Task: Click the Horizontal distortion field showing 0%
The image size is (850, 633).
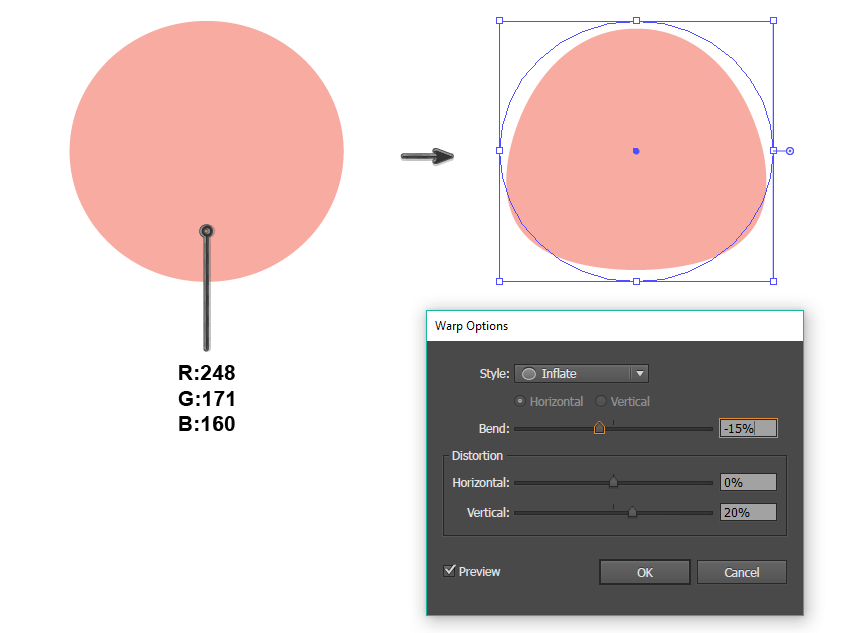Action: click(x=748, y=482)
